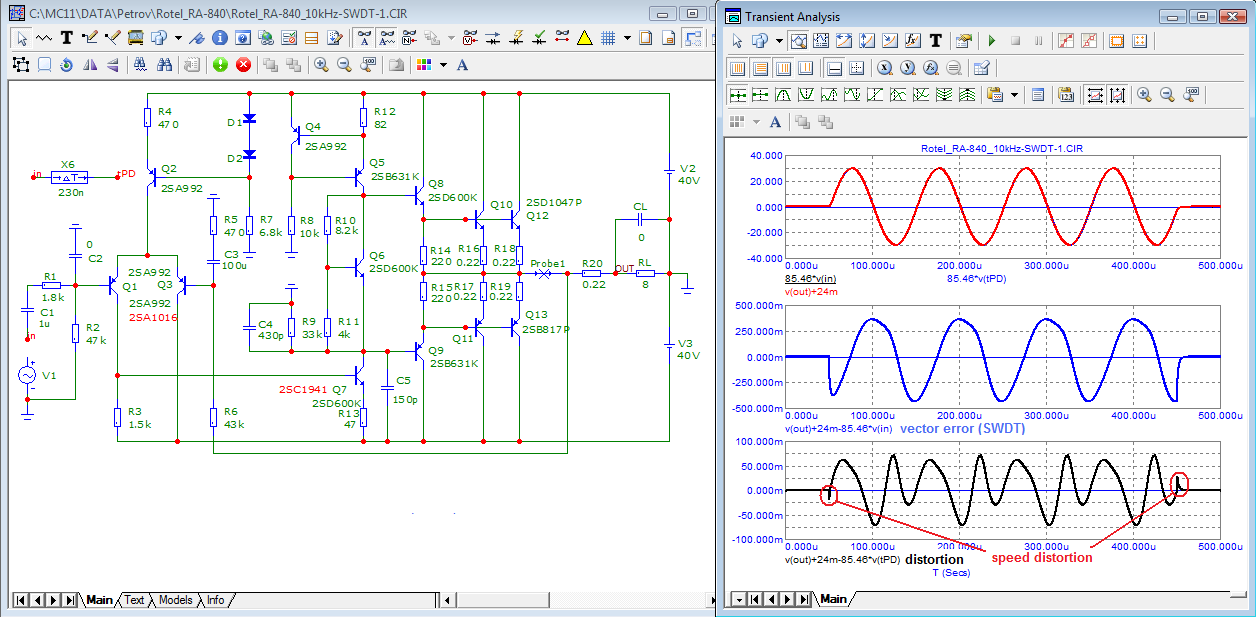Toggle attribute text display icon

click(x=364, y=38)
